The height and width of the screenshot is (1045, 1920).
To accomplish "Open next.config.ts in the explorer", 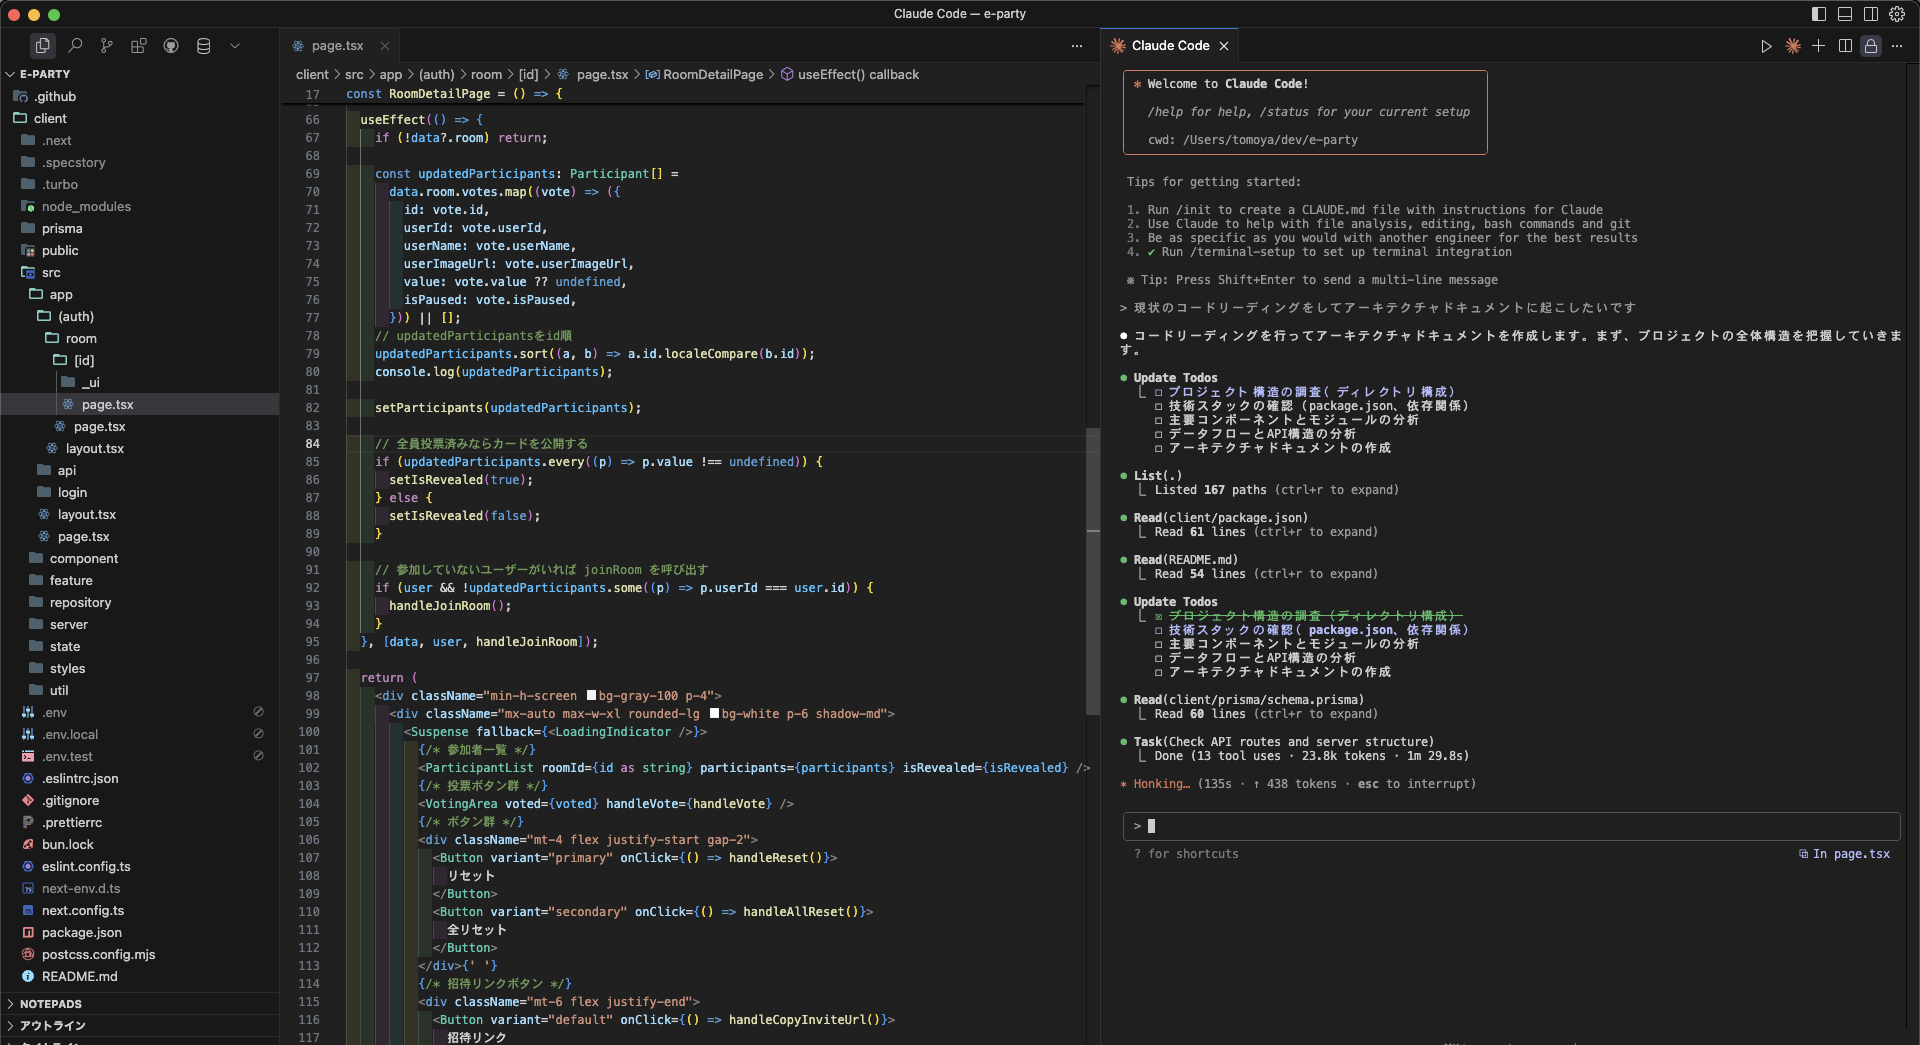I will 83,910.
